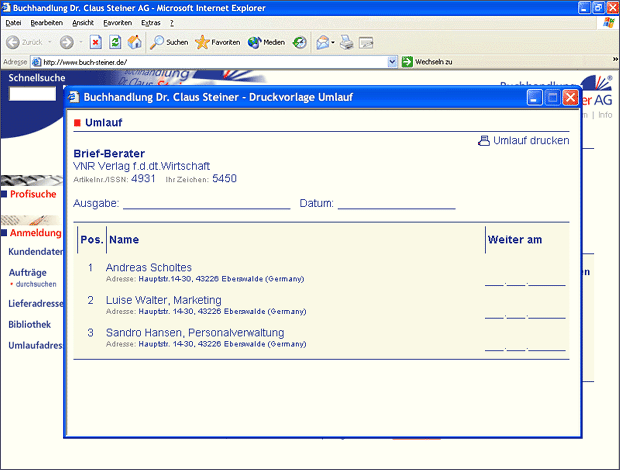Click the Brief-Berater title text
The height and width of the screenshot is (470, 620).
coord(109,153)
